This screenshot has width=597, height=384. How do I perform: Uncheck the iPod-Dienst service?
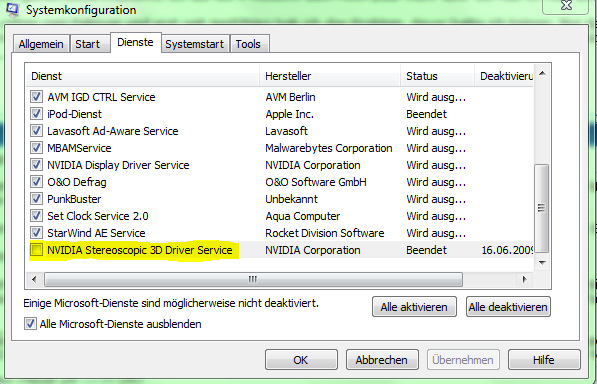[36, 114]
